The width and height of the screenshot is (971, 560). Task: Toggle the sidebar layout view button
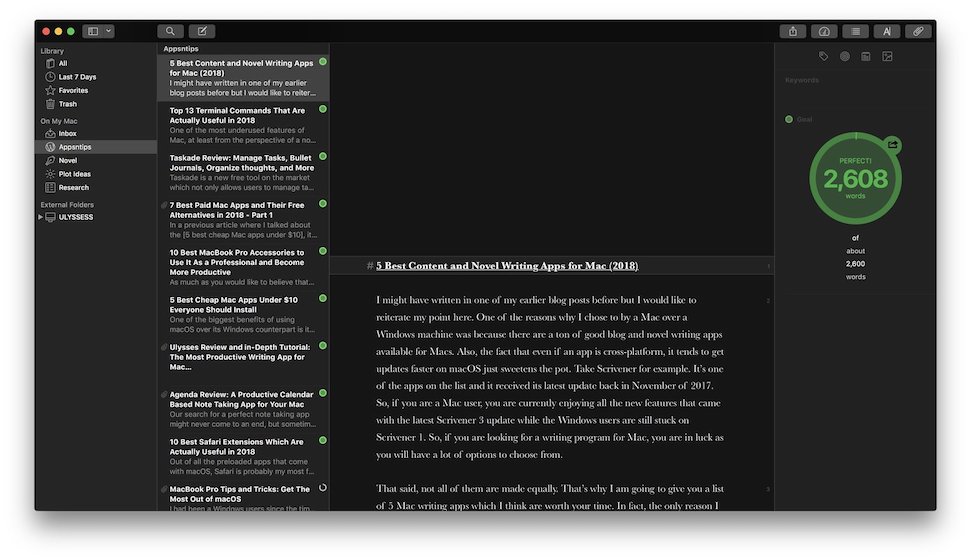point(93,31)
